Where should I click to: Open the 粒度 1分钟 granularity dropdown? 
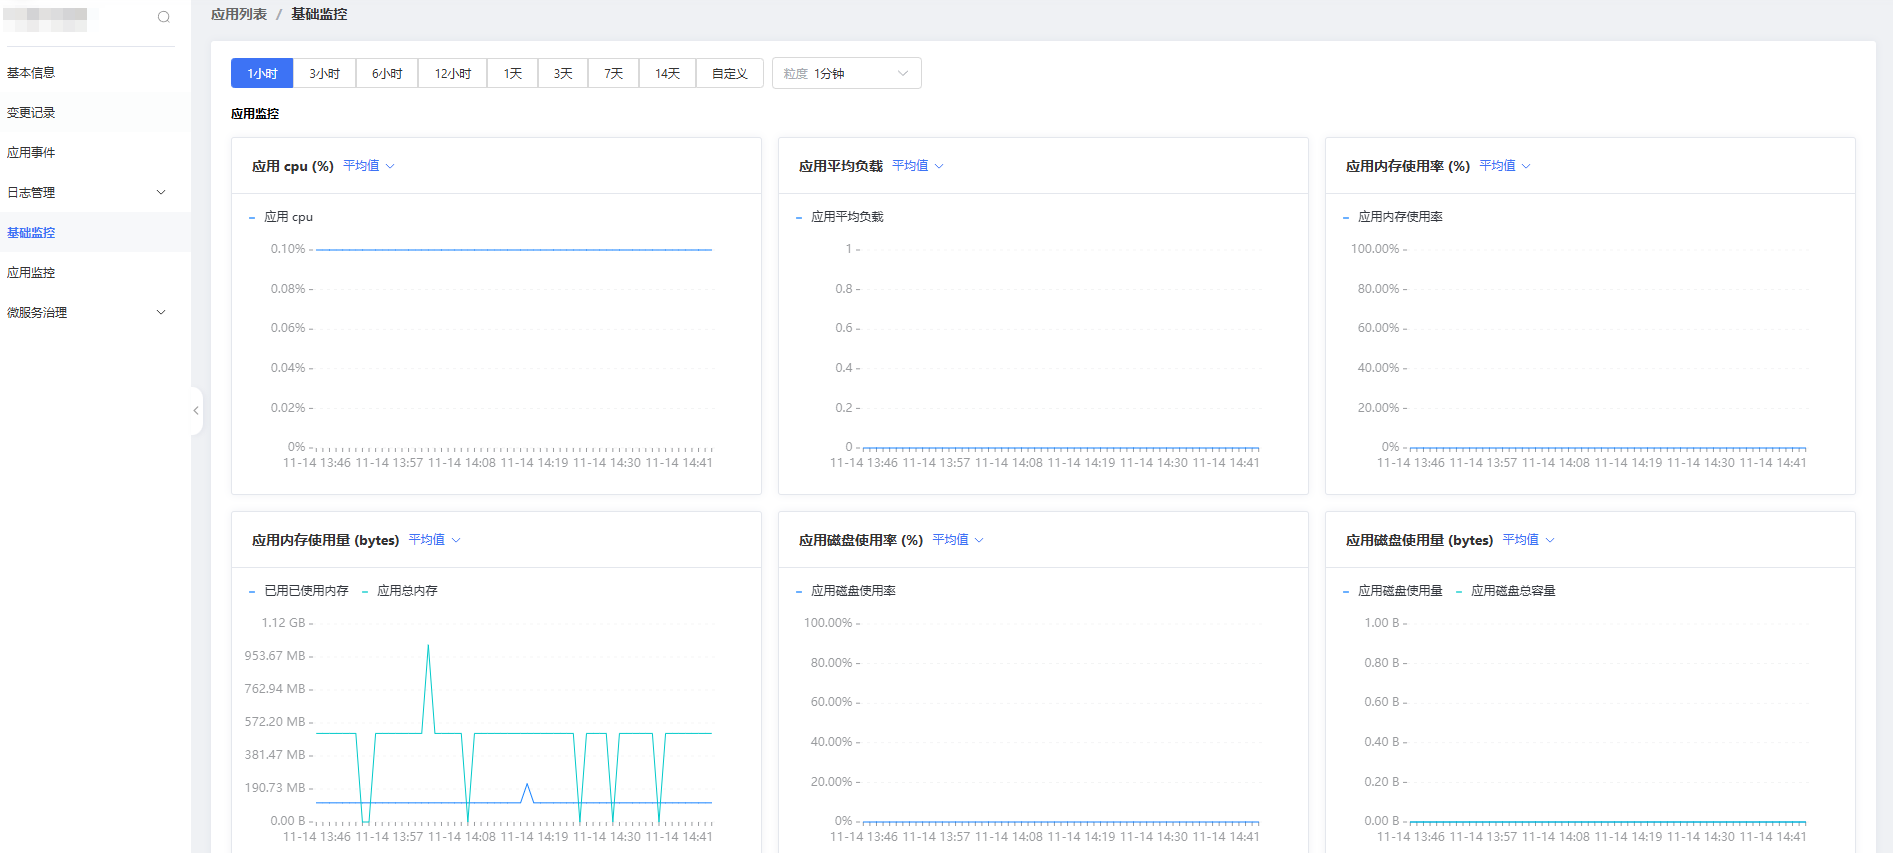pos(846,74)
